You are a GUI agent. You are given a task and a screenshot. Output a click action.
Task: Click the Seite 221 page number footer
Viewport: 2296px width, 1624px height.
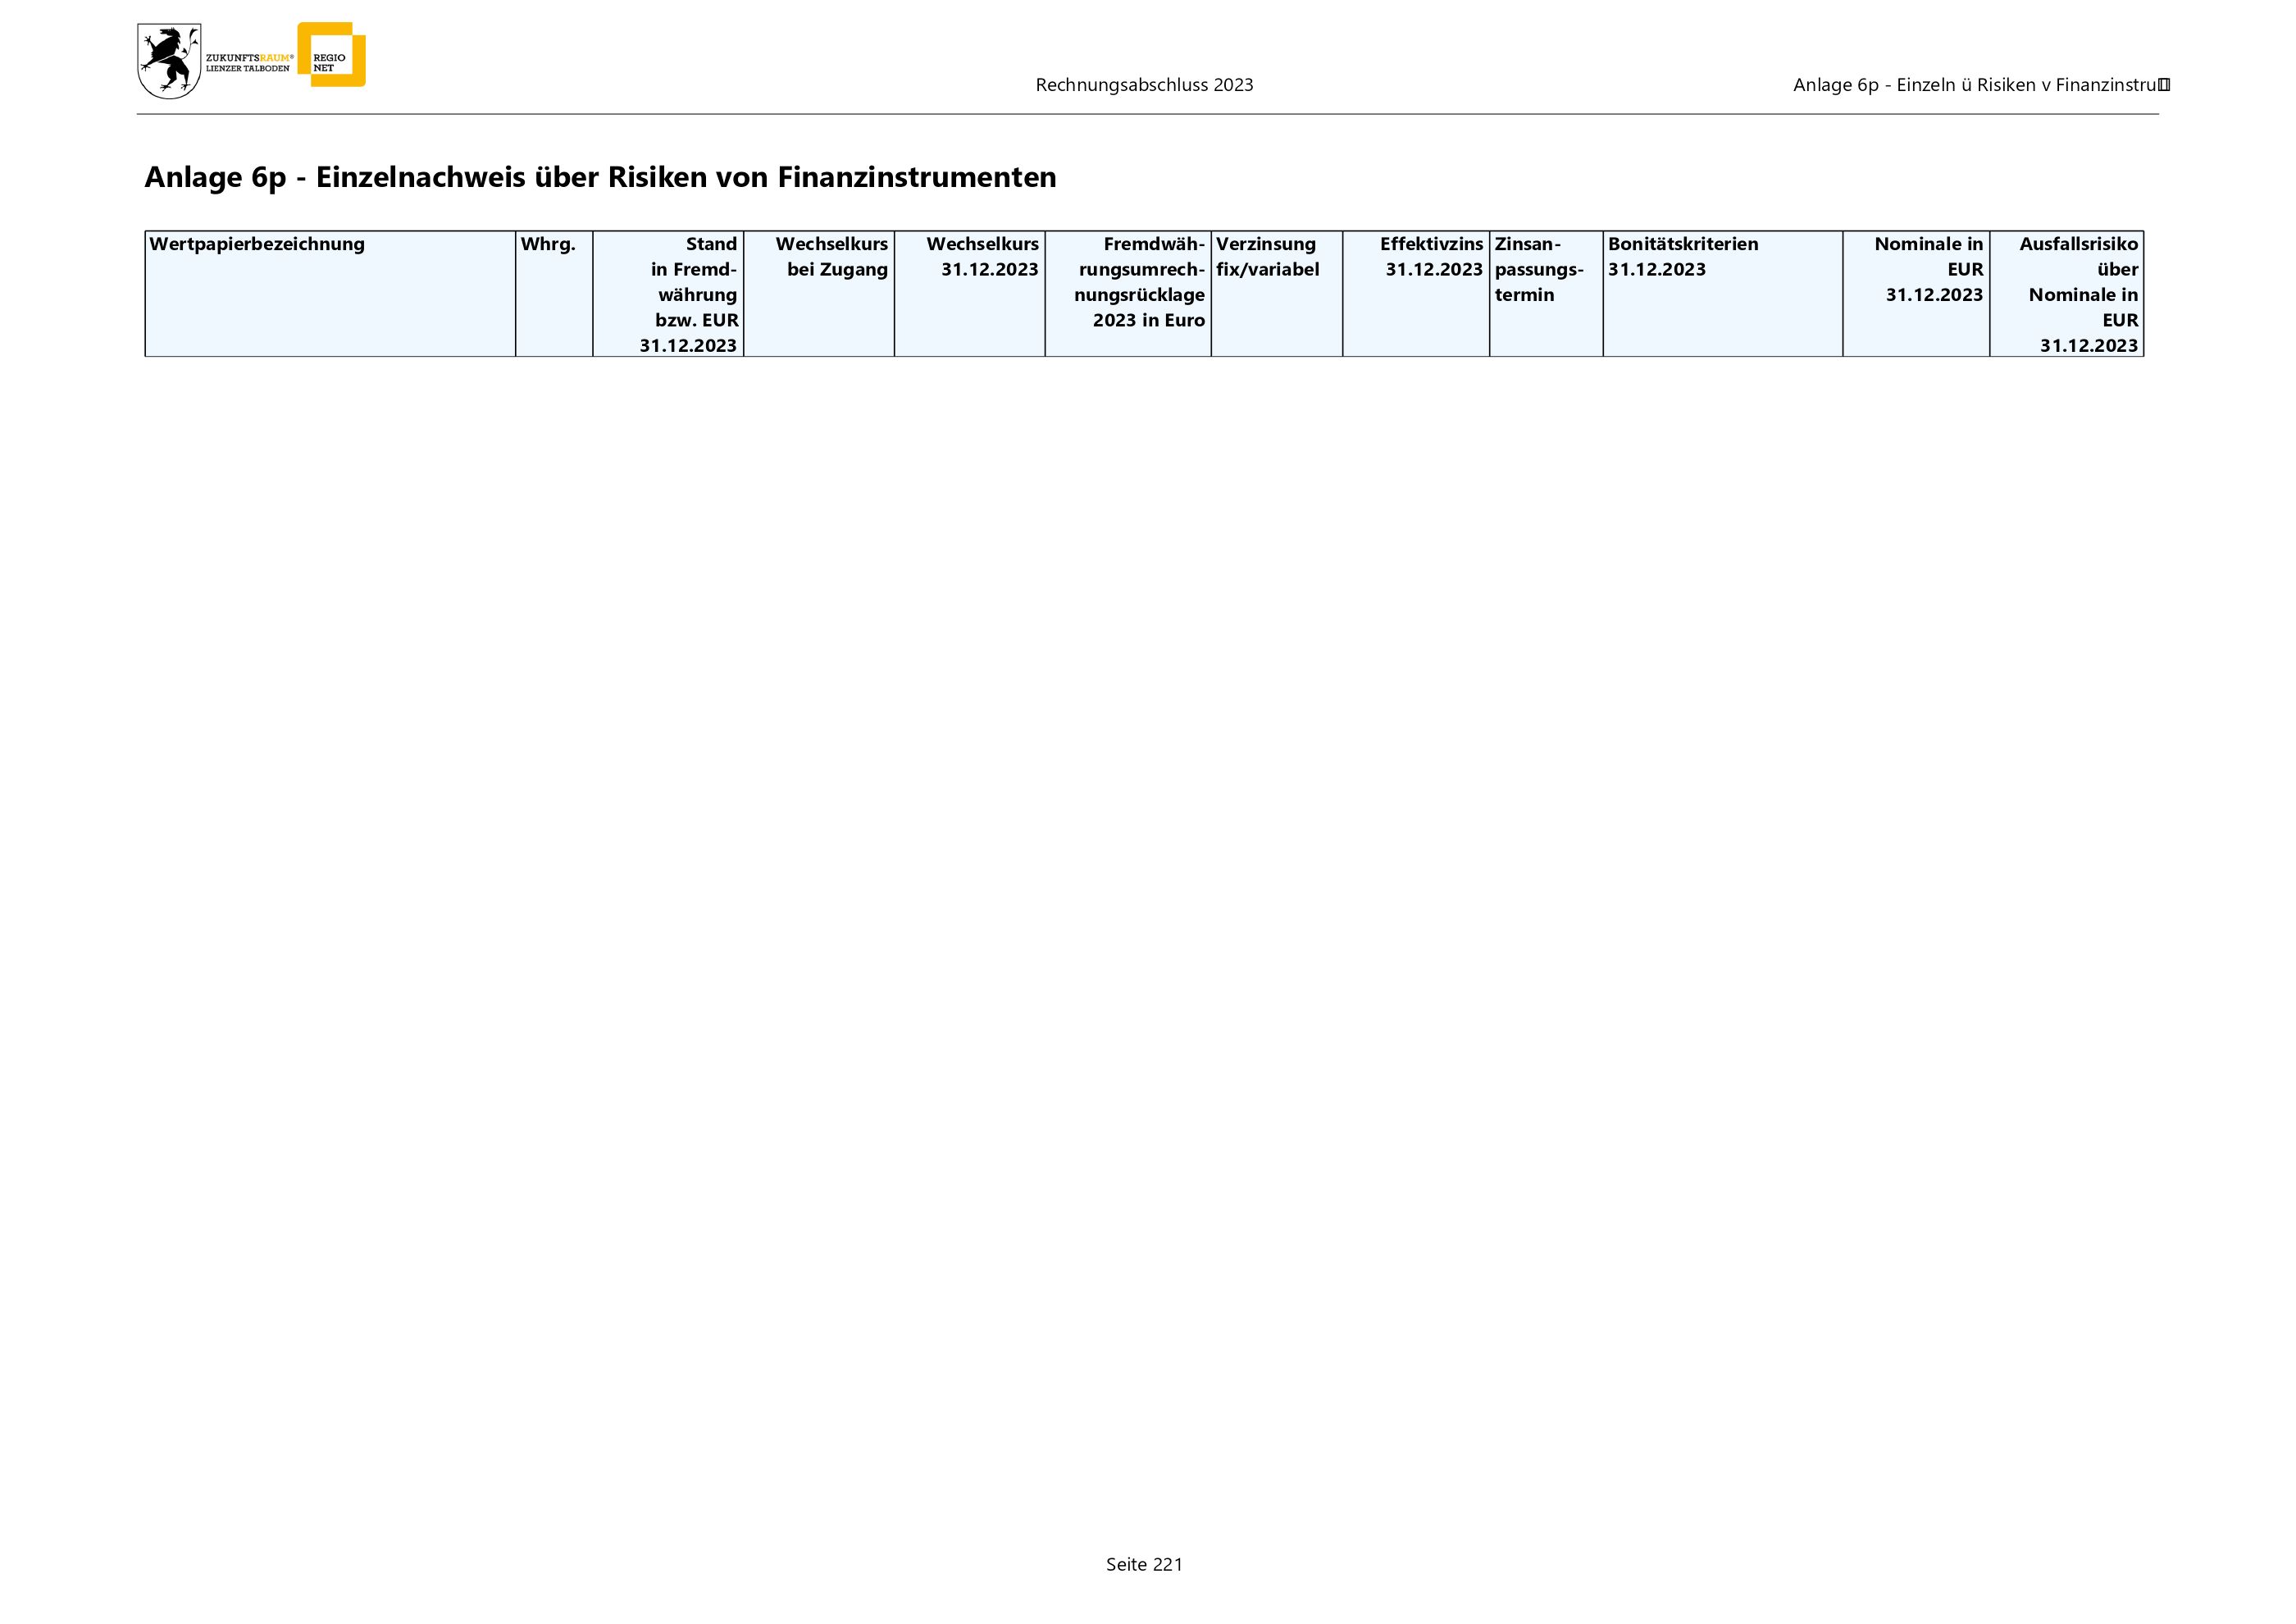click(x=1144, y=1564)
